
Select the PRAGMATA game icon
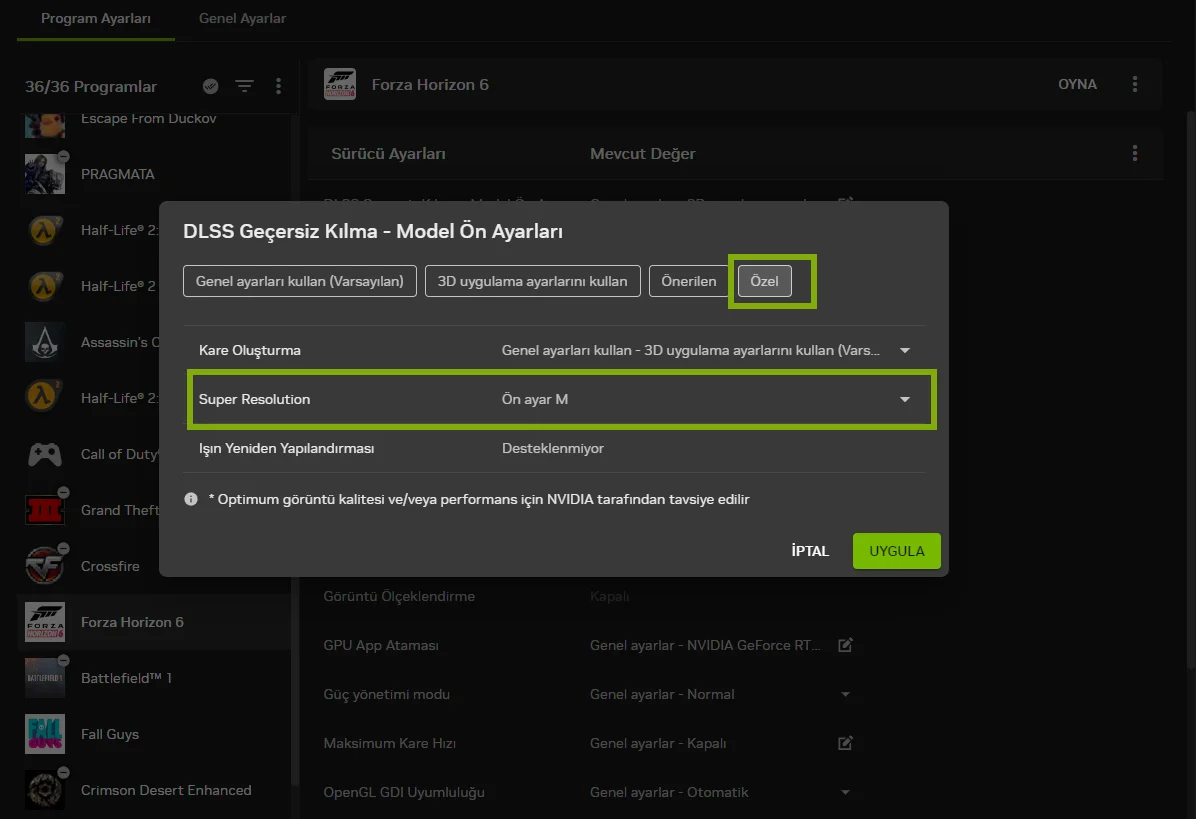pos(45,174)
